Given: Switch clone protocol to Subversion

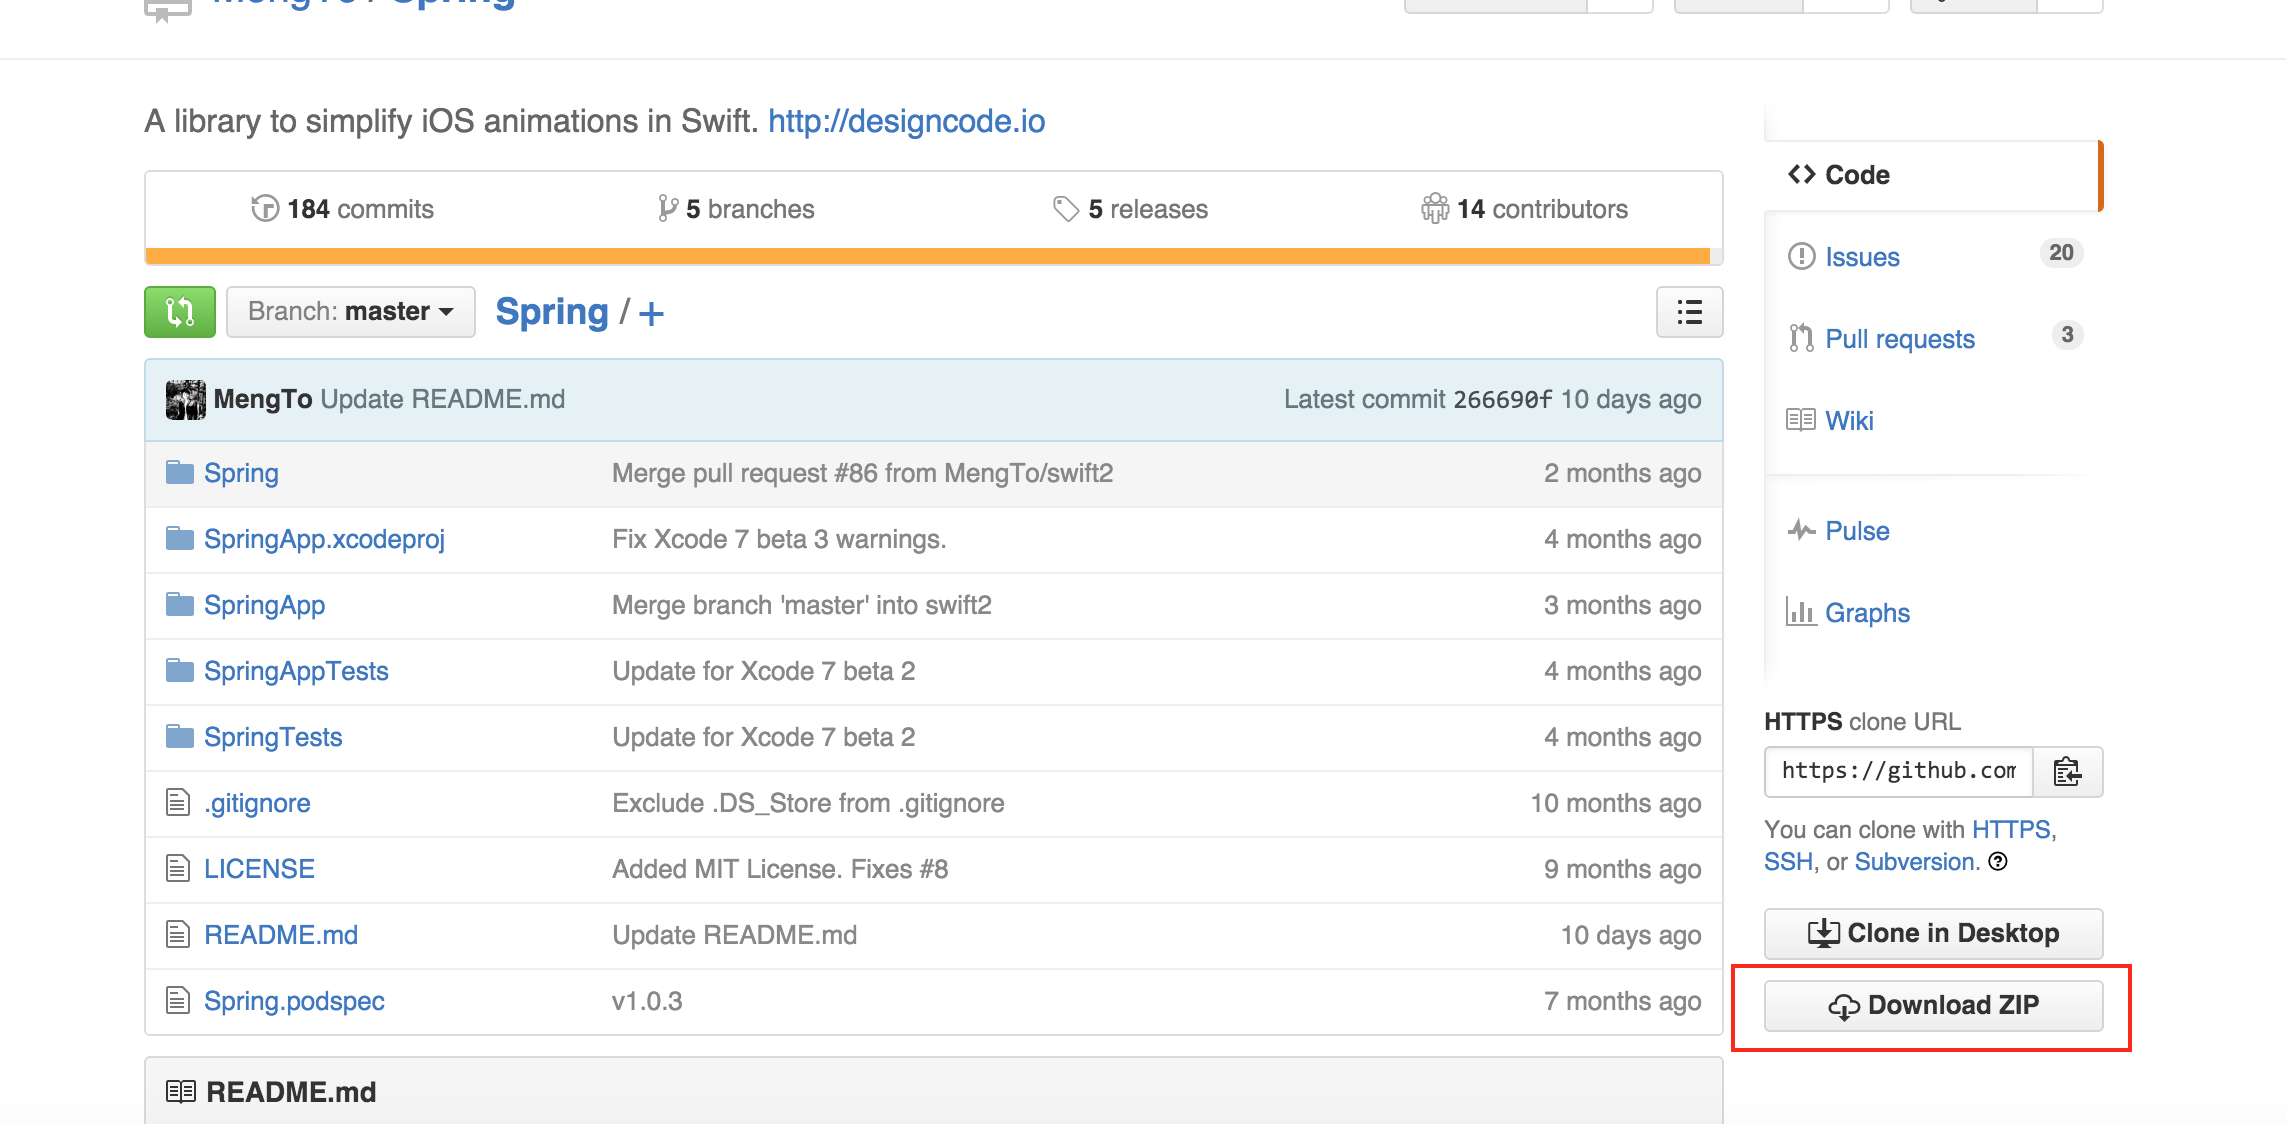Looking at the screenshot, I should [1914, 862].
